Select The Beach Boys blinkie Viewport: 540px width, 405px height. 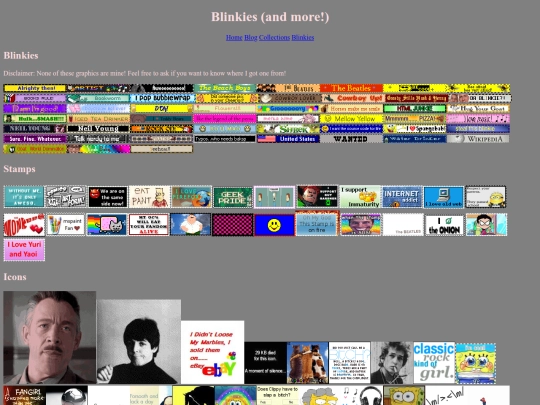pos(225,88)
